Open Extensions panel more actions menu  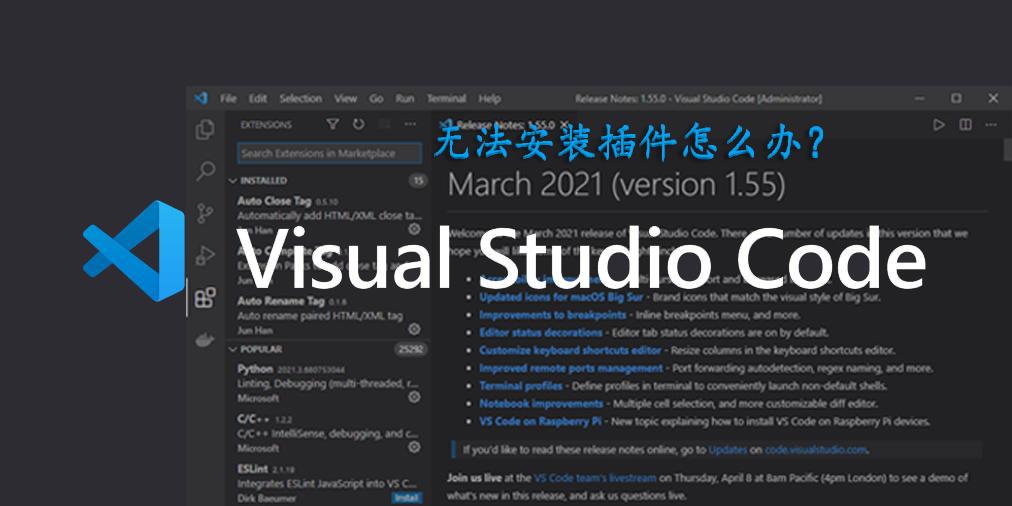[410, 124]
